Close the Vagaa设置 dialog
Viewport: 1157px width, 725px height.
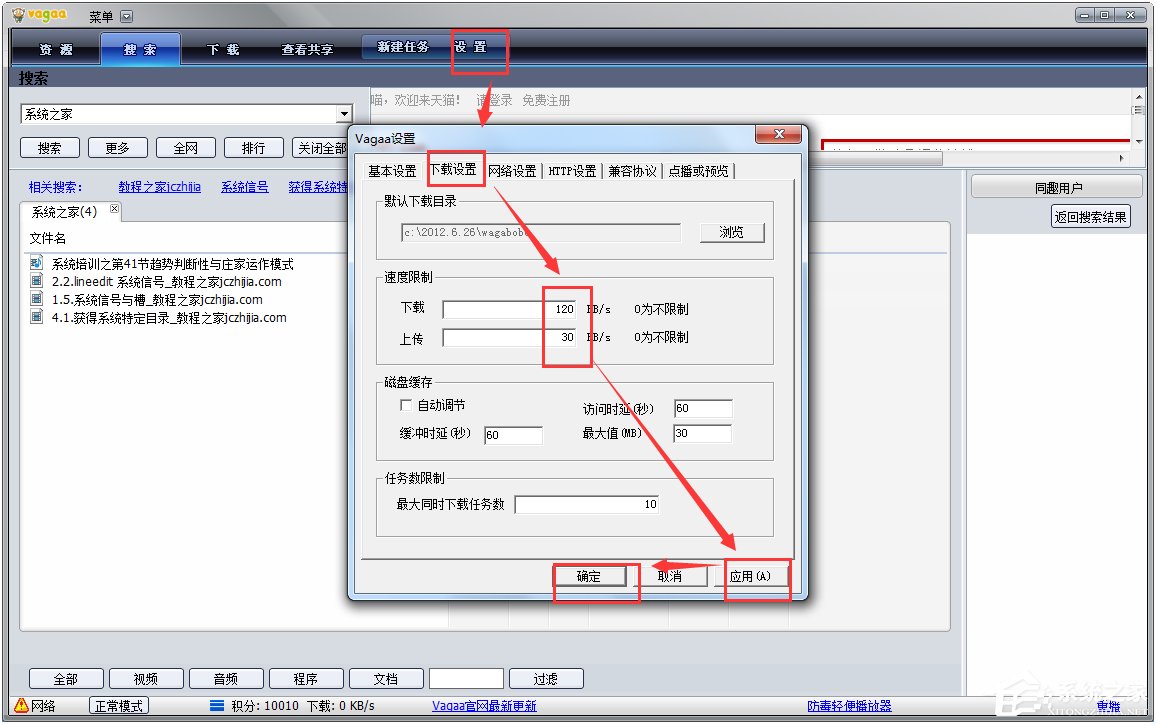[x=778, y=134]
